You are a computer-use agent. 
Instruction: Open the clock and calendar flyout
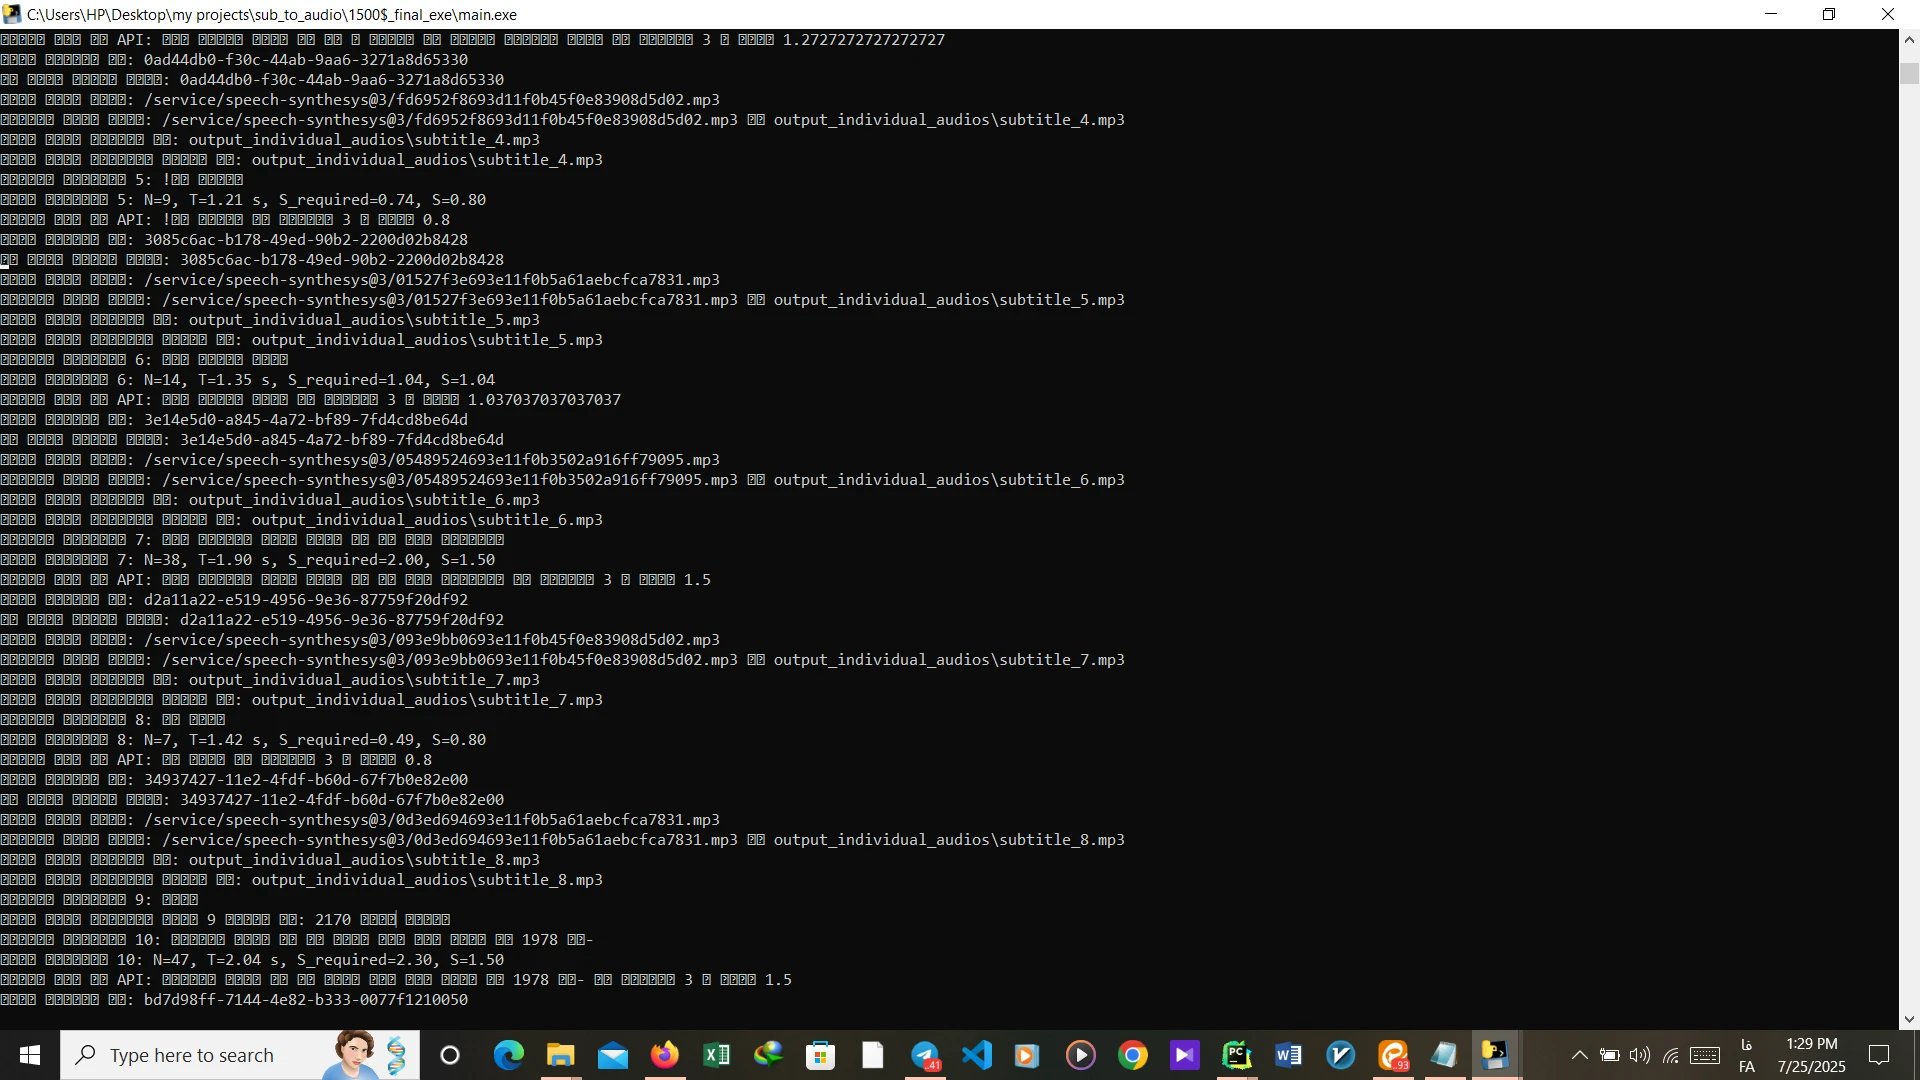point(1811,1055)
